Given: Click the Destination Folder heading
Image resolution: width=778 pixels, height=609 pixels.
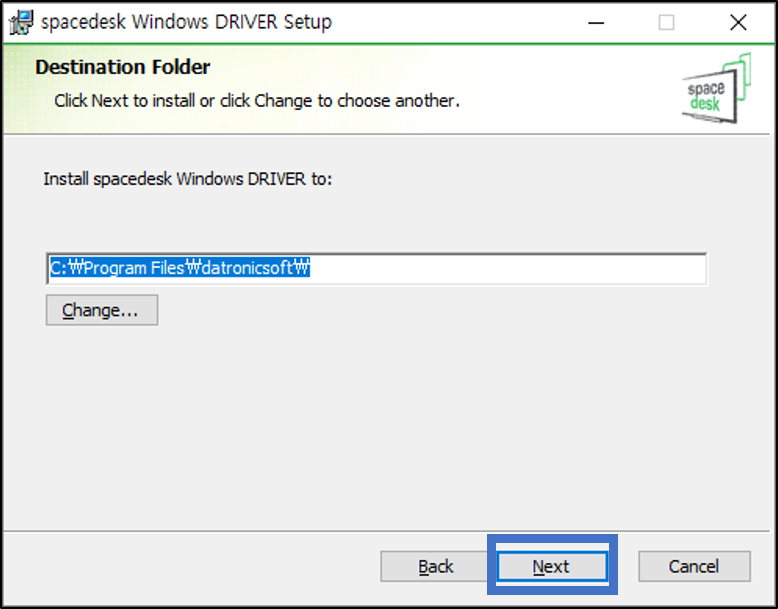Looking at the screenshot, I should [123, 67].
